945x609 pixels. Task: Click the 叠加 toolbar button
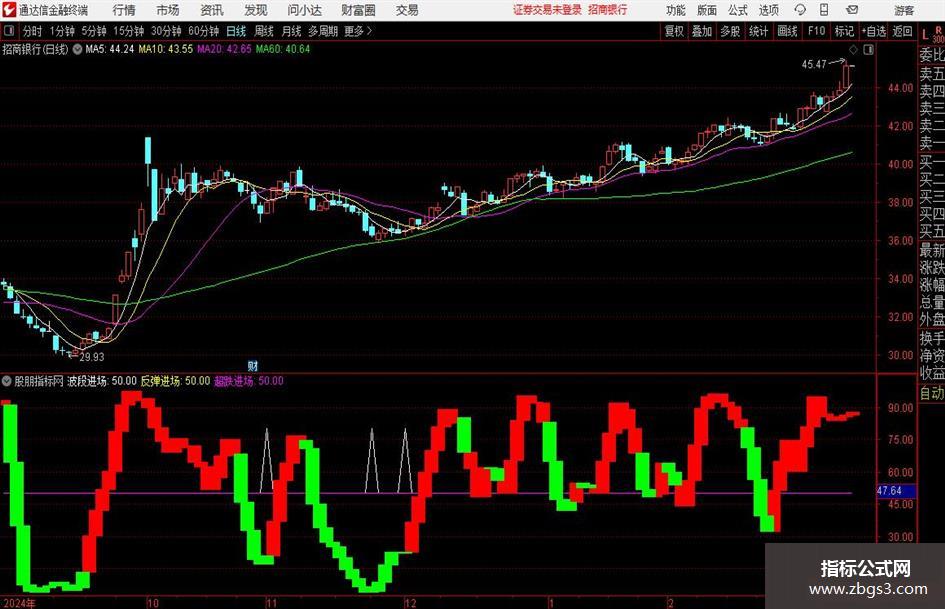[702, 31]
